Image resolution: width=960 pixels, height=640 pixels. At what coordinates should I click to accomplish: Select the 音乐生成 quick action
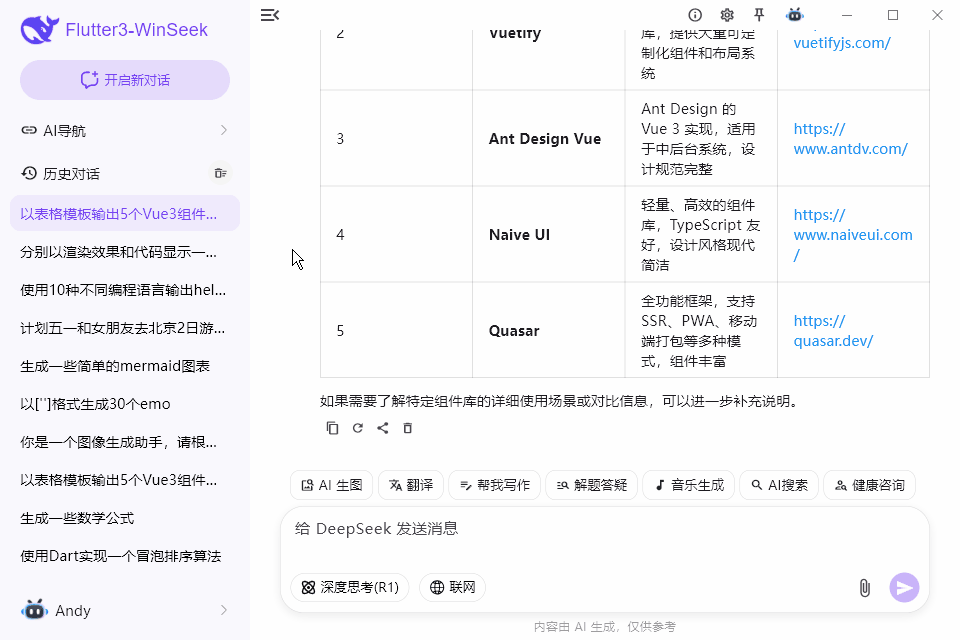[689, 484]
